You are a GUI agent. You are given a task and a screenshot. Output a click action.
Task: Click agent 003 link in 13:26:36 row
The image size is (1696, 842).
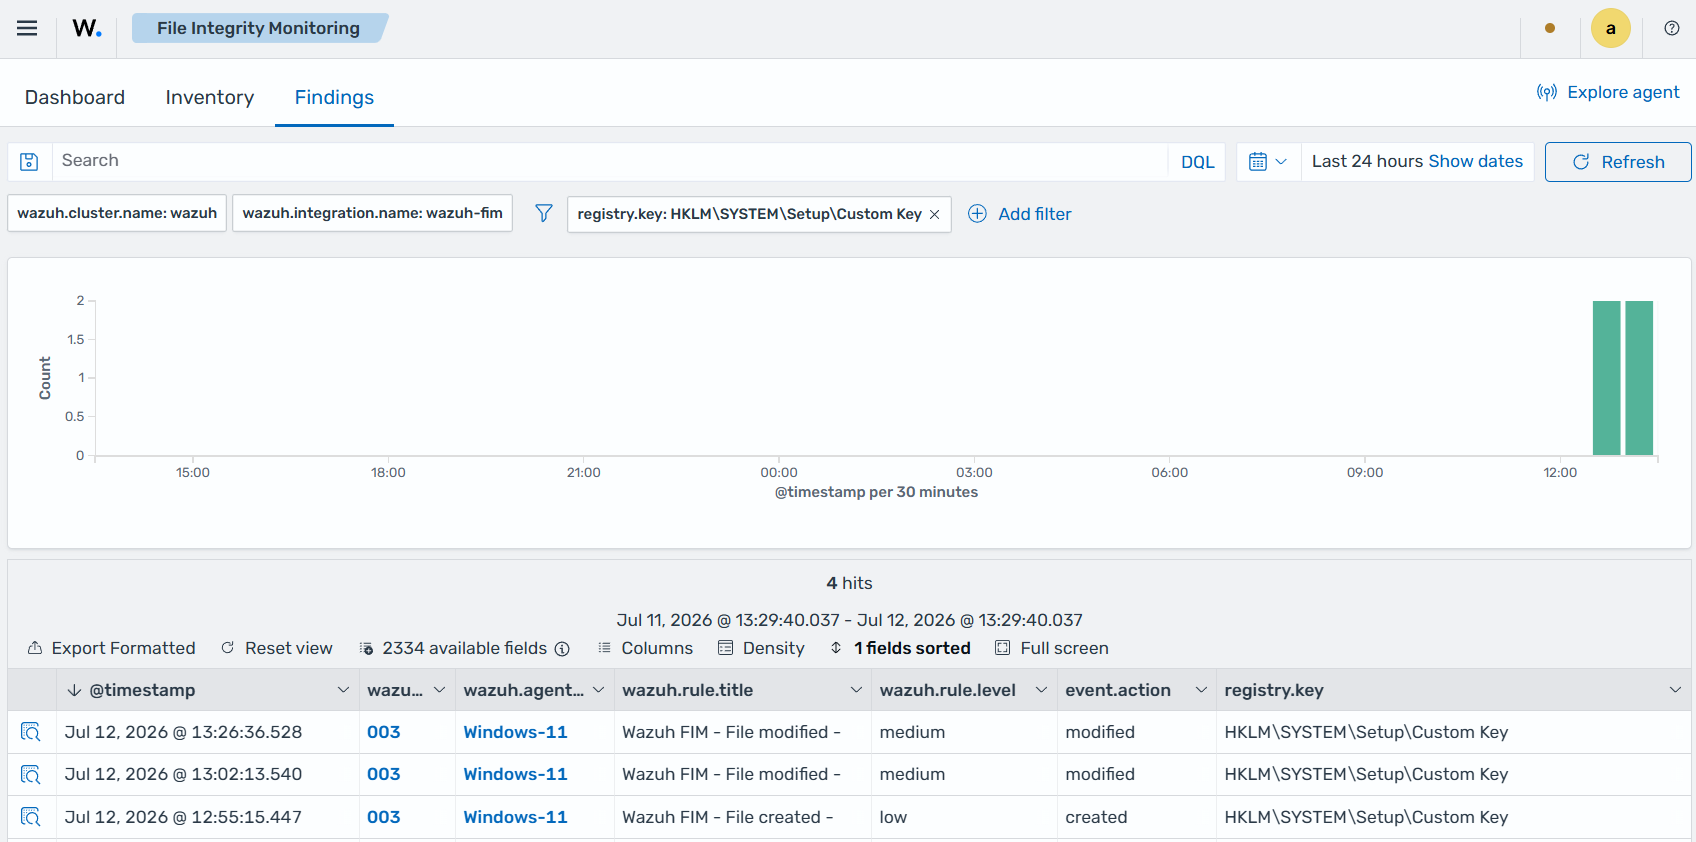(x=383, y=732)
